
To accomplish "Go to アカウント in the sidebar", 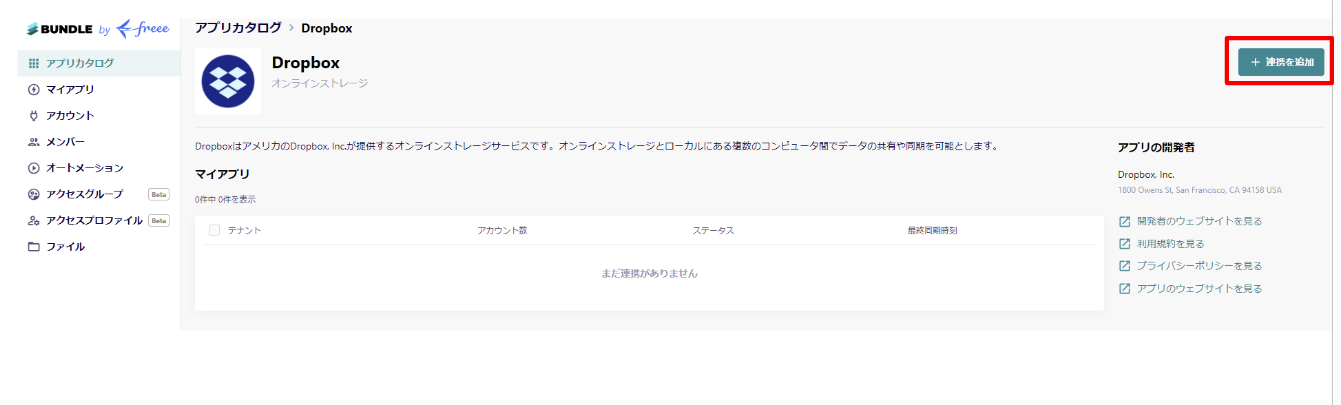I will click(x=99, y=116).
